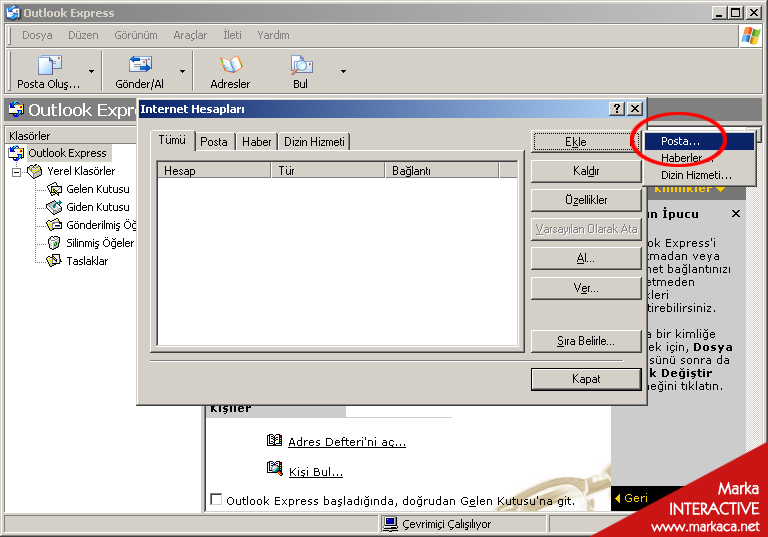This screenshot has height=537, width=768.
Task: Open Adresler address book icon
Action: point(231,65)
